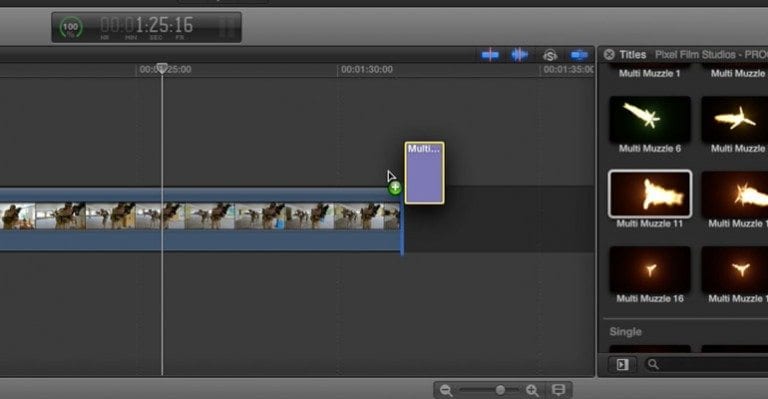Select the Multi Muzzle 16 title thumbnail
The height and width of the screenshot is (399, 768).
pyautogui.click(x=649, y=269)
